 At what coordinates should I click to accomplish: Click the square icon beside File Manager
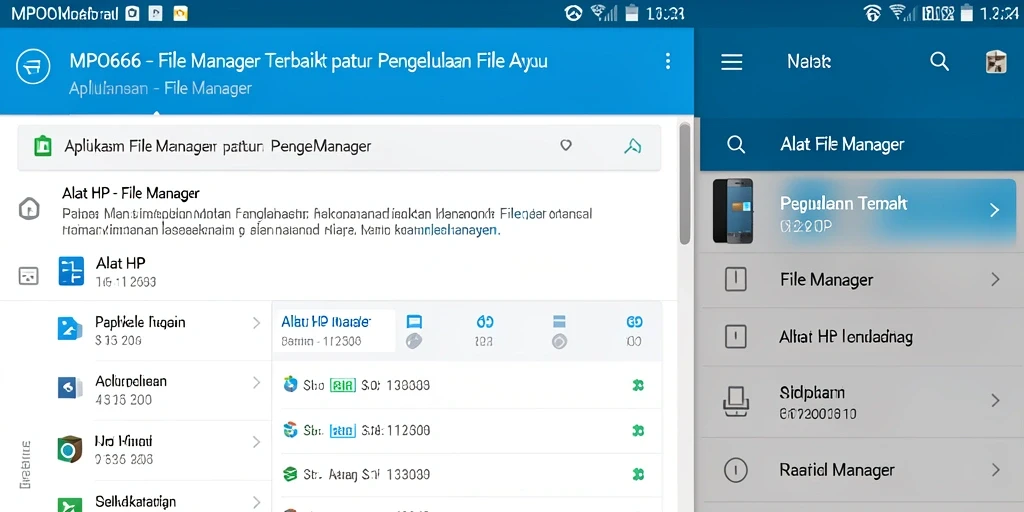click(736, 280)
